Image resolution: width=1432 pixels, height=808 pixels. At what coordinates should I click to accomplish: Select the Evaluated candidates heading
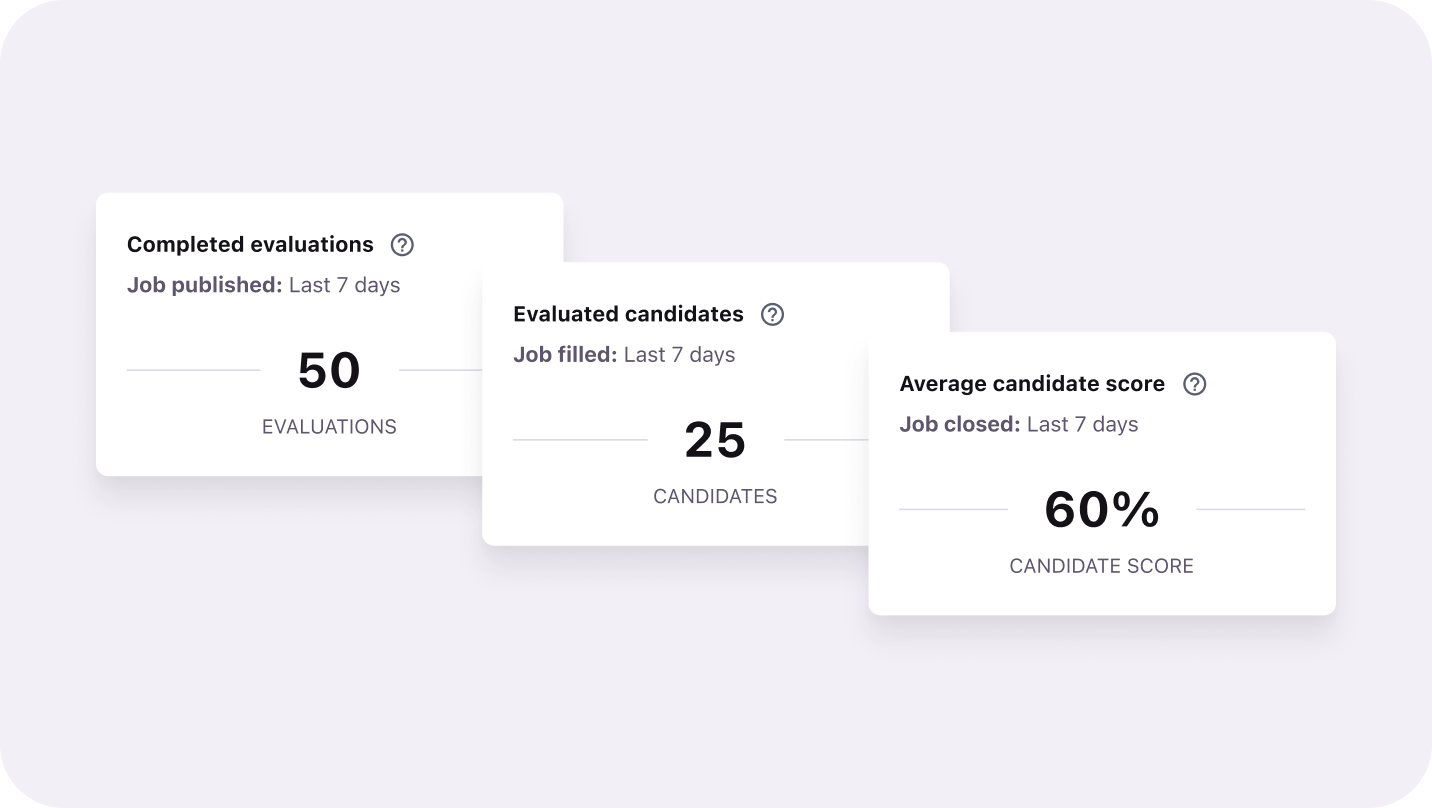point(628,315)
